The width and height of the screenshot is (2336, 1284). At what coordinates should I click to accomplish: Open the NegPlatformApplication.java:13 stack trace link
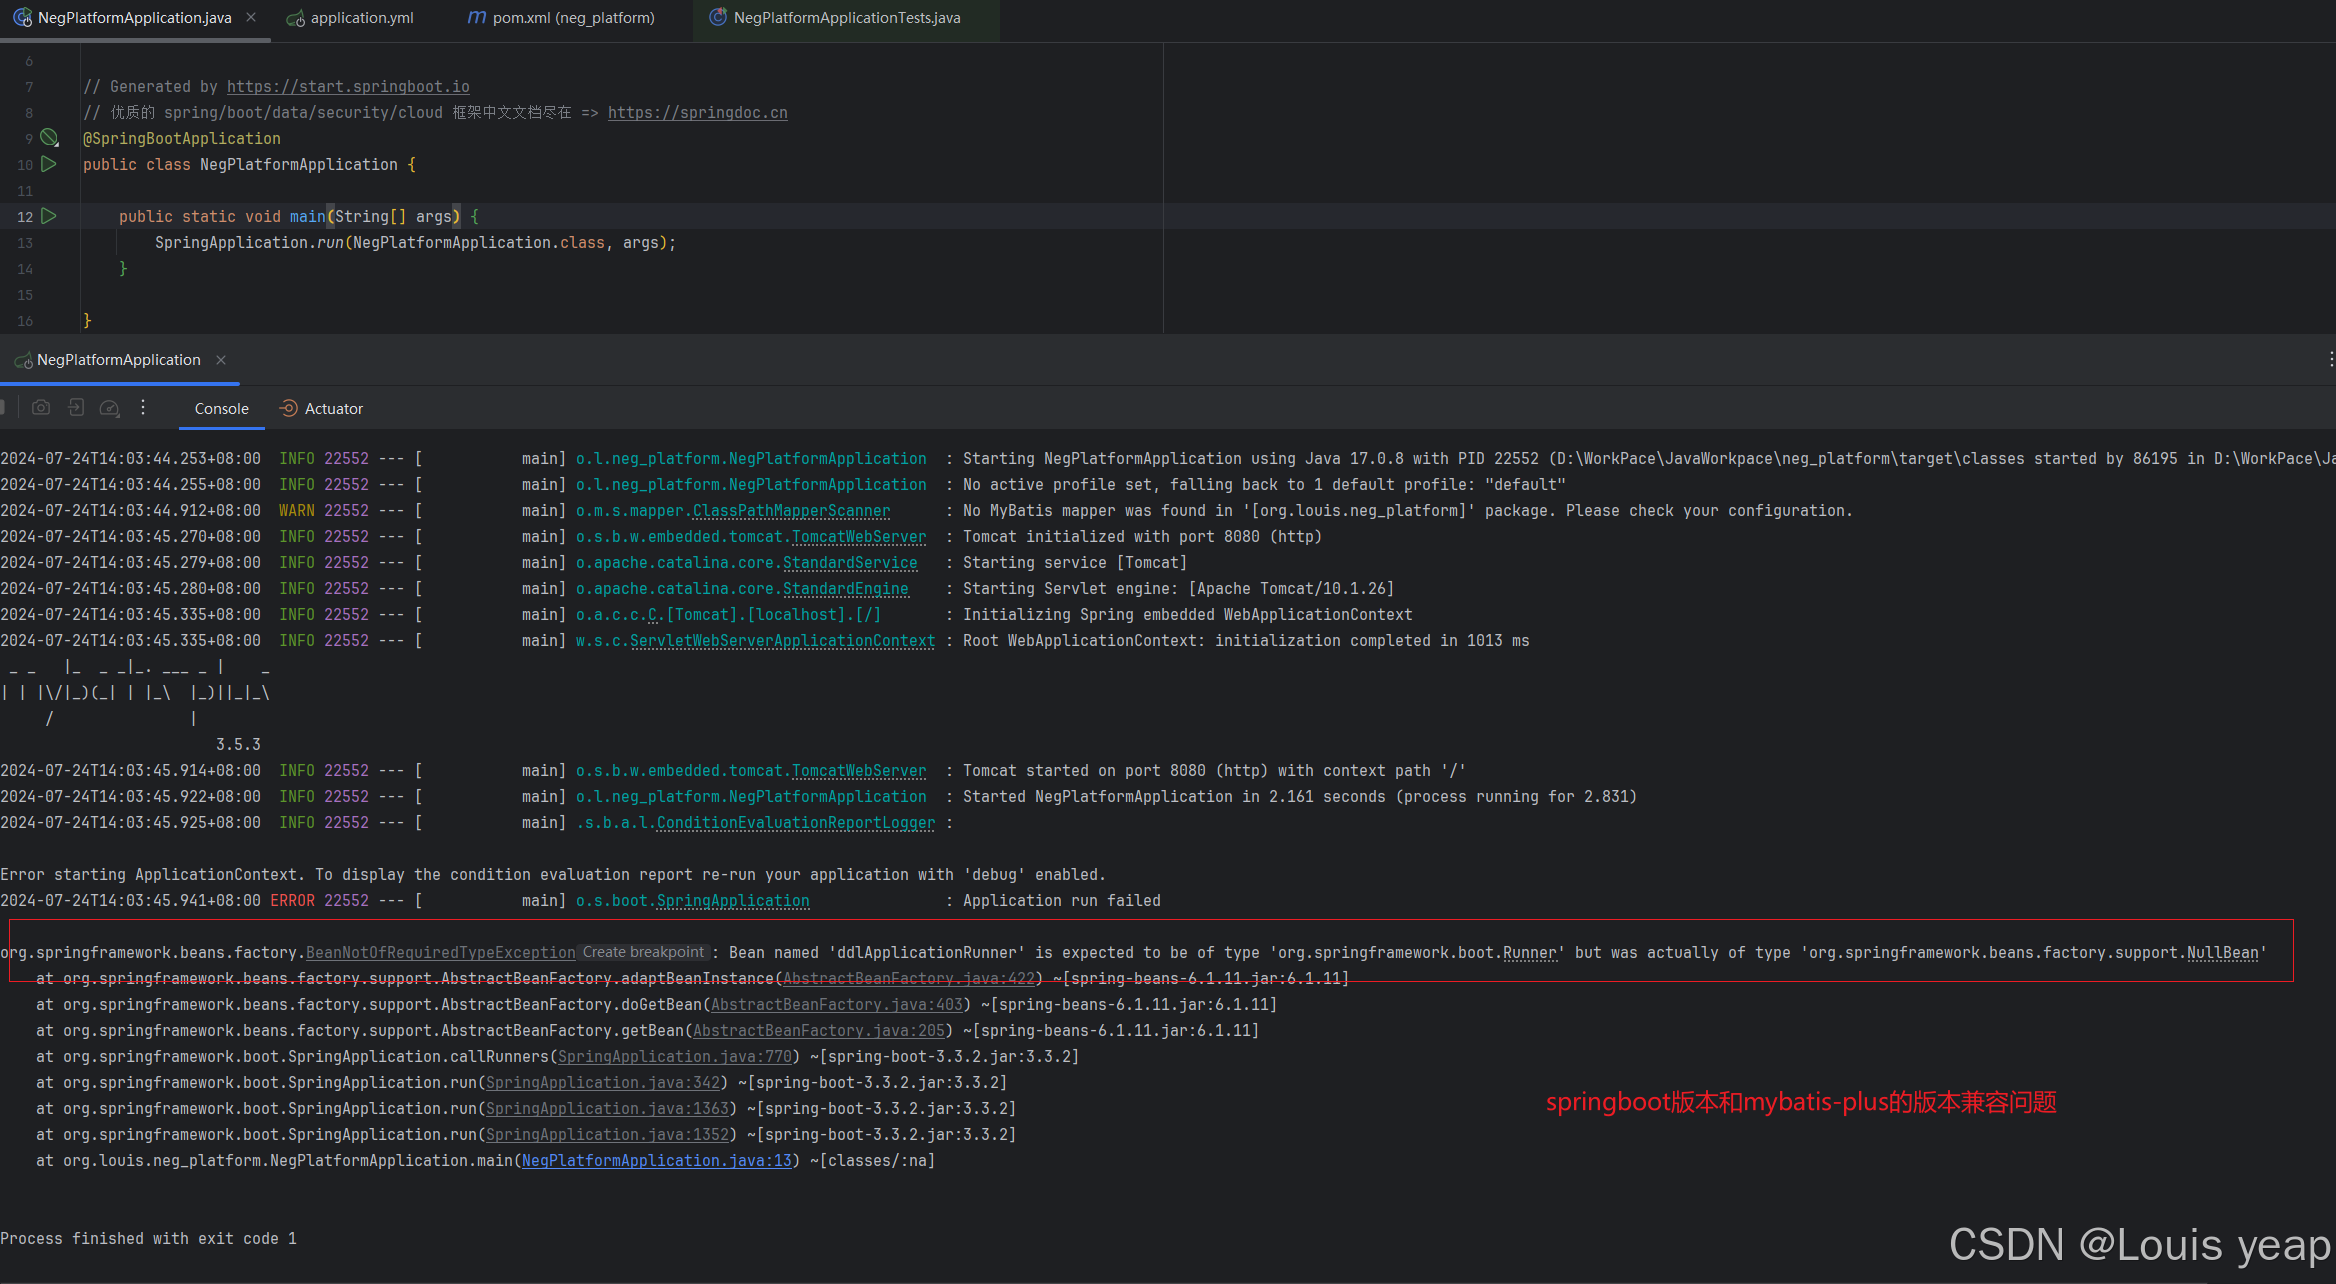coord(657,1161)
